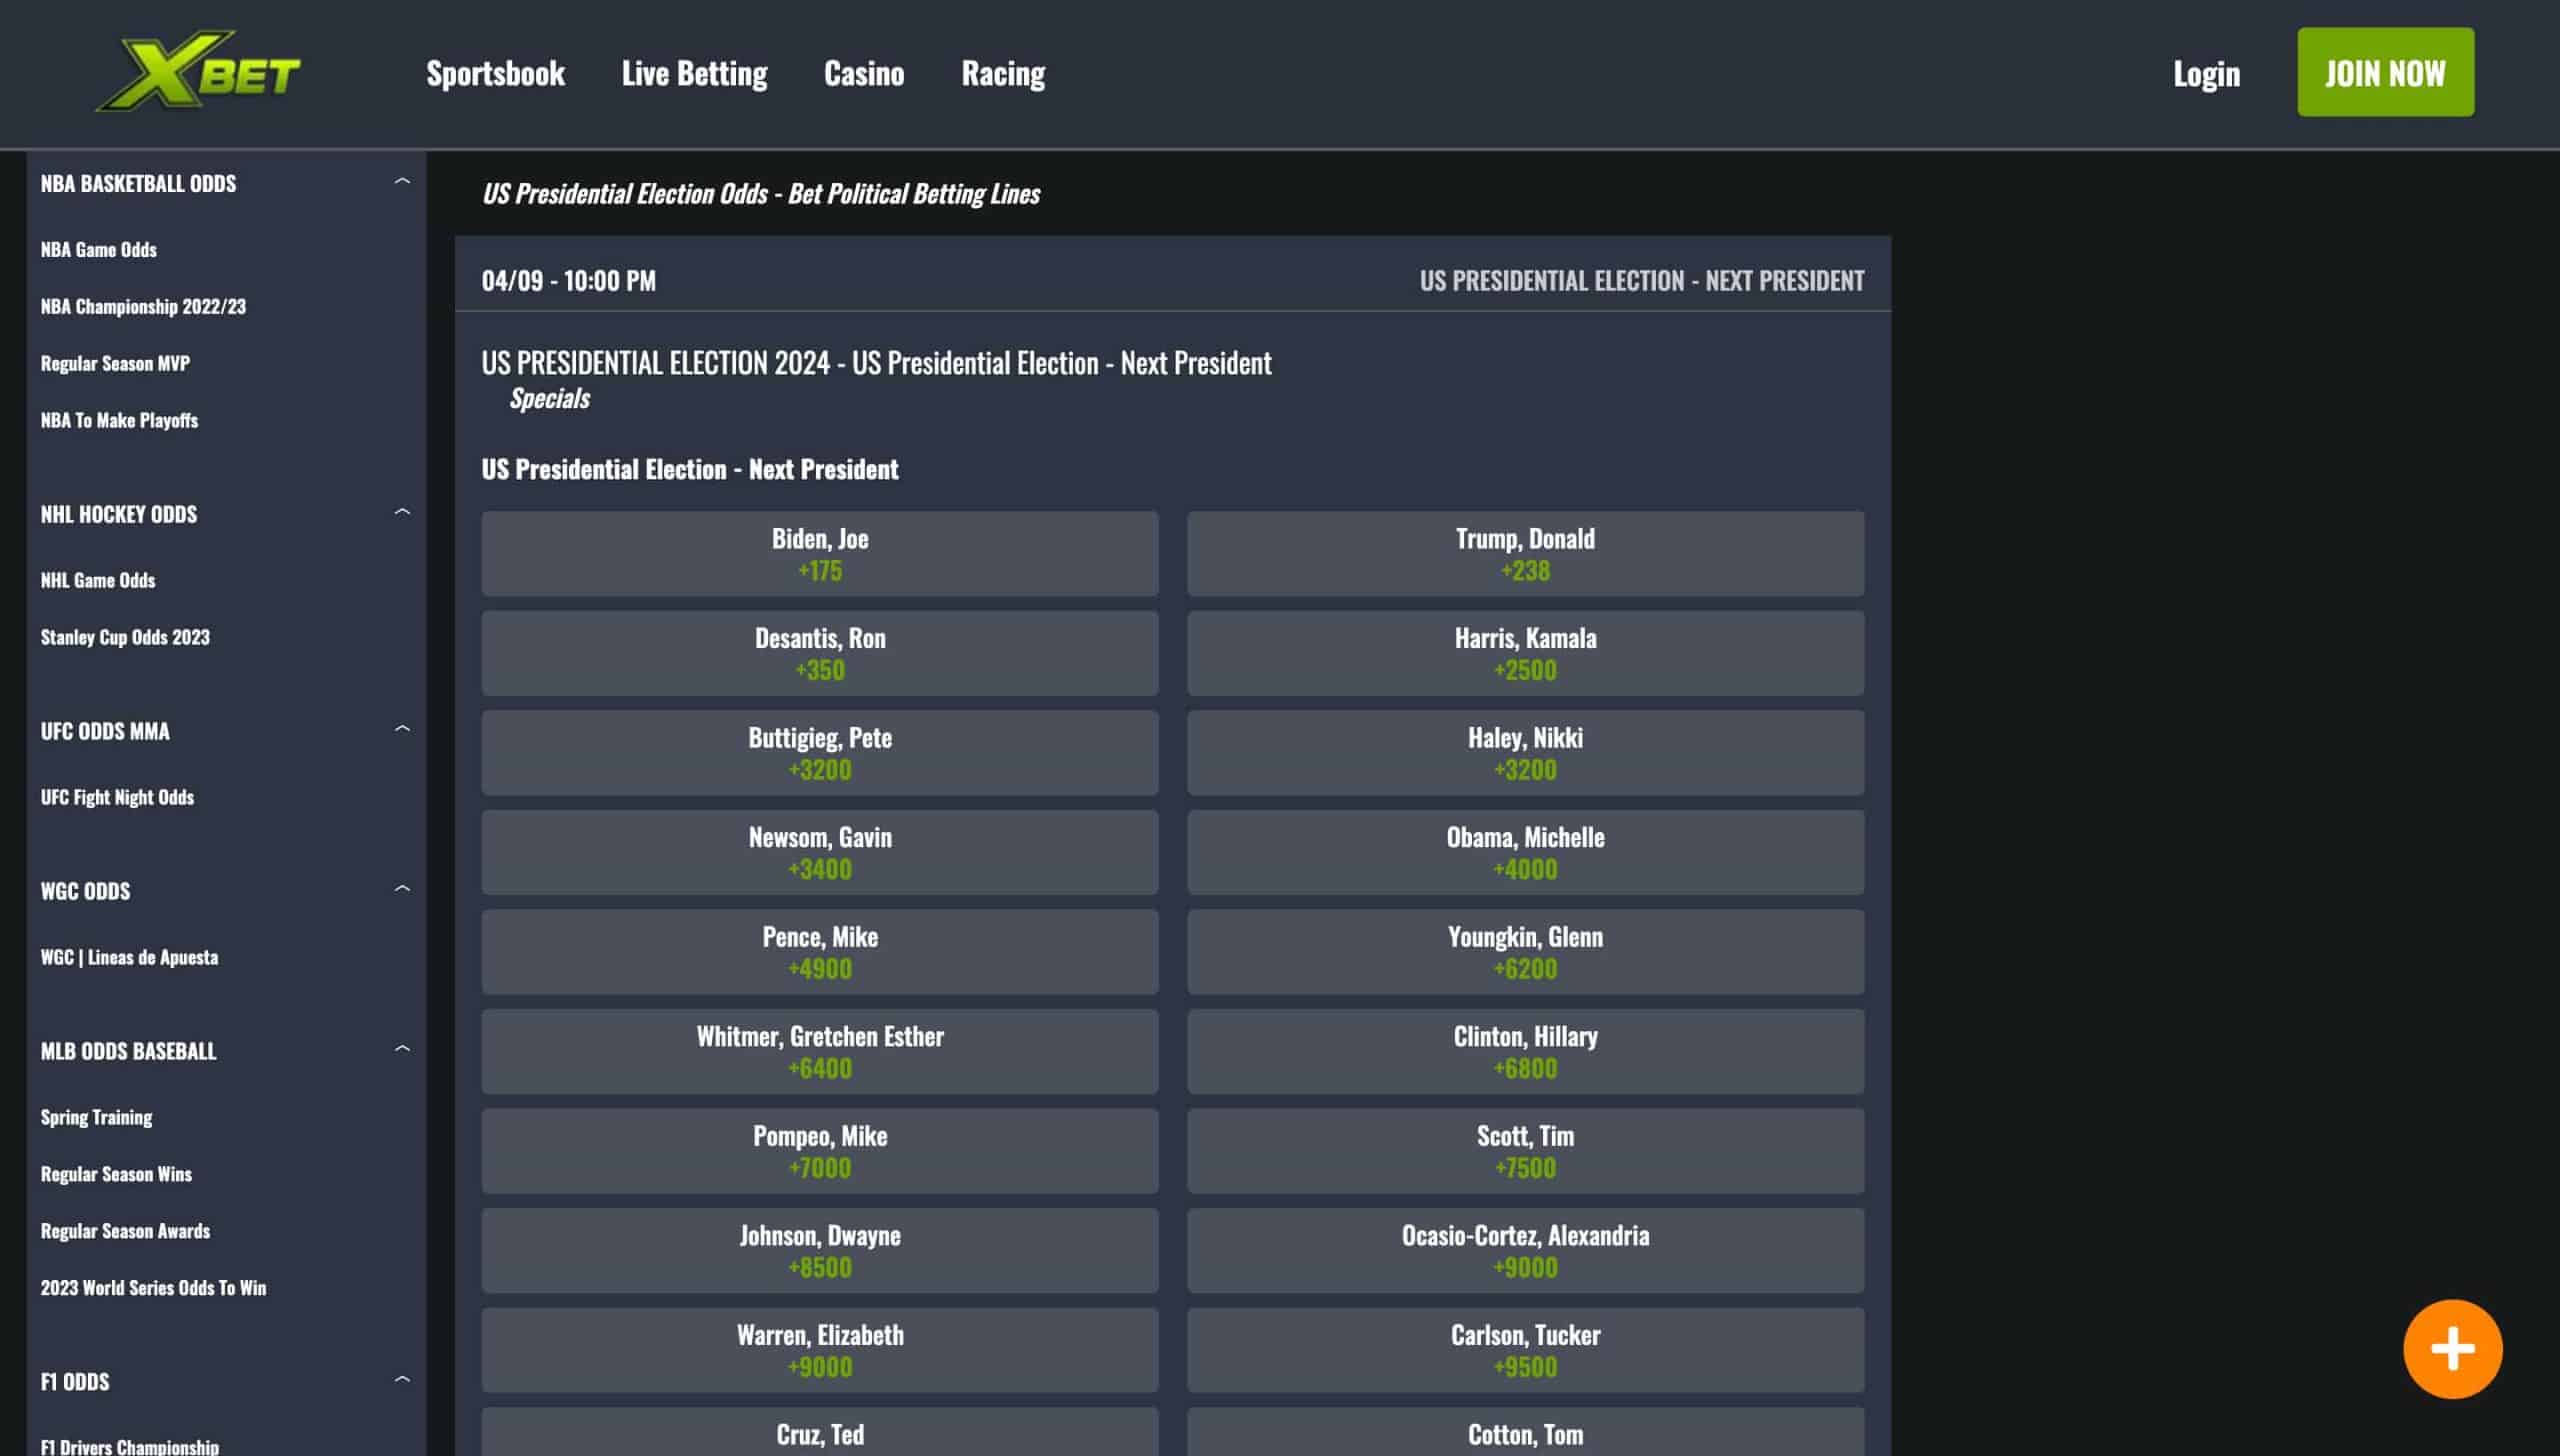Select Obama, Michelle at +4000

(1525, 853)
